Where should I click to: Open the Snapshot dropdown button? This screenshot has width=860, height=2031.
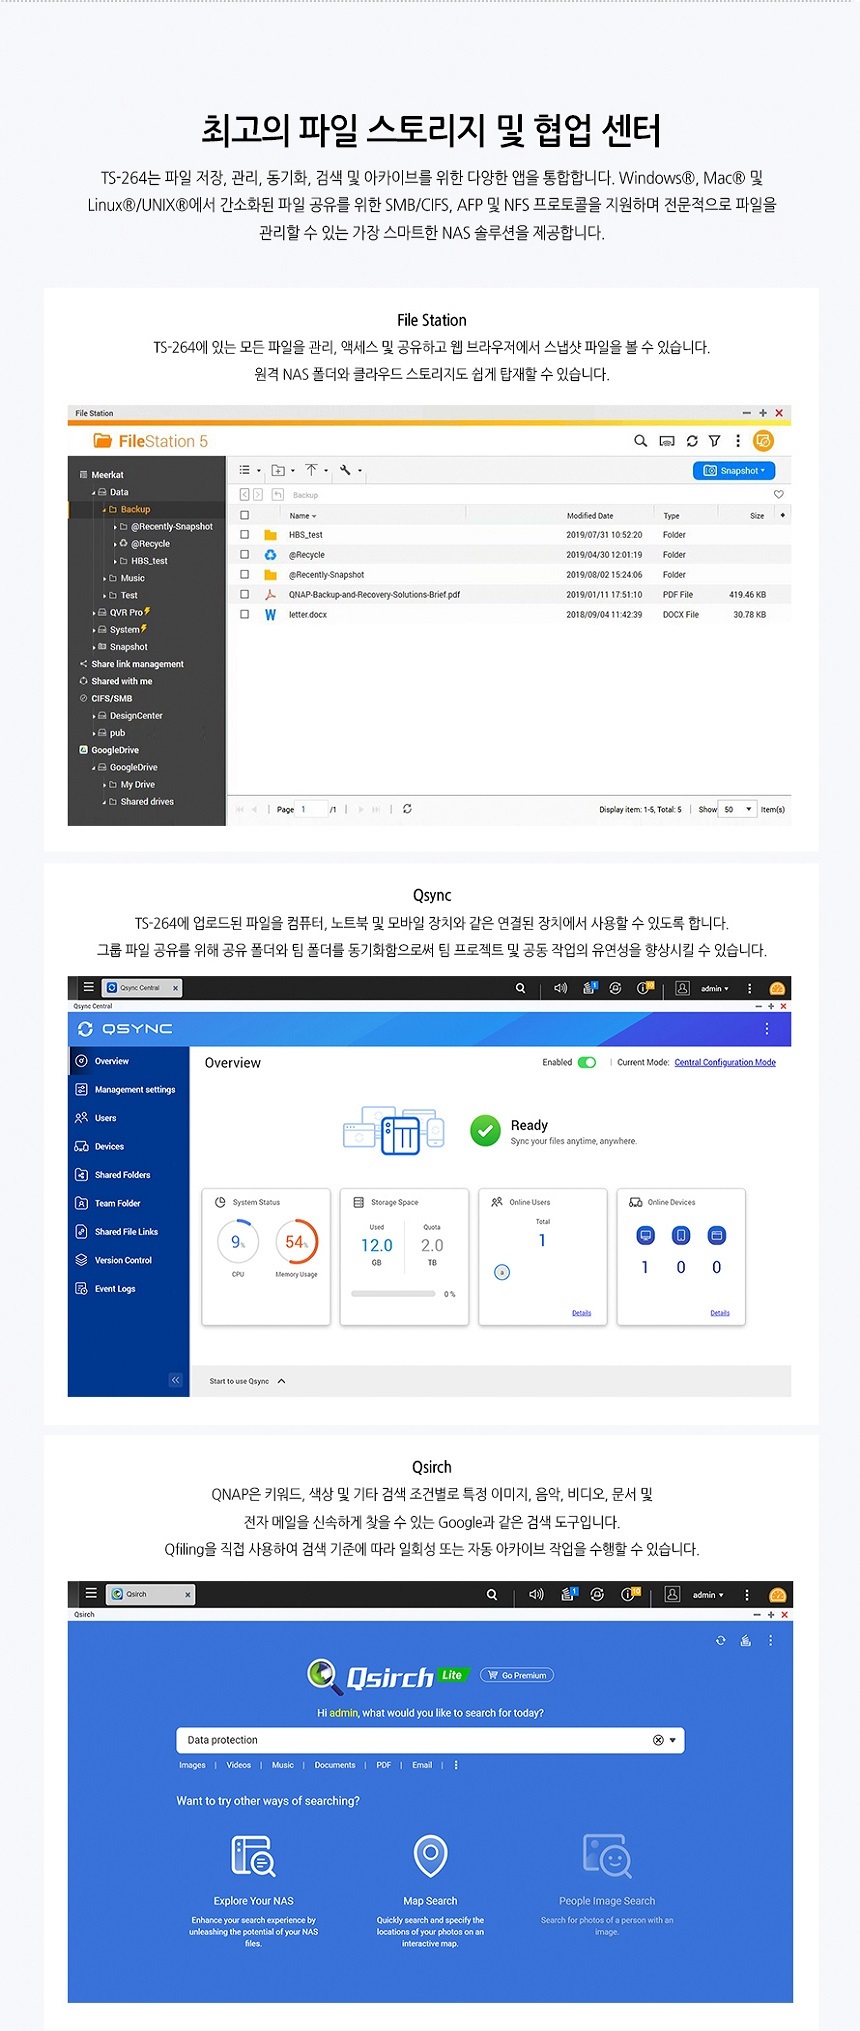pyautogui.click(x=733, y=470)
